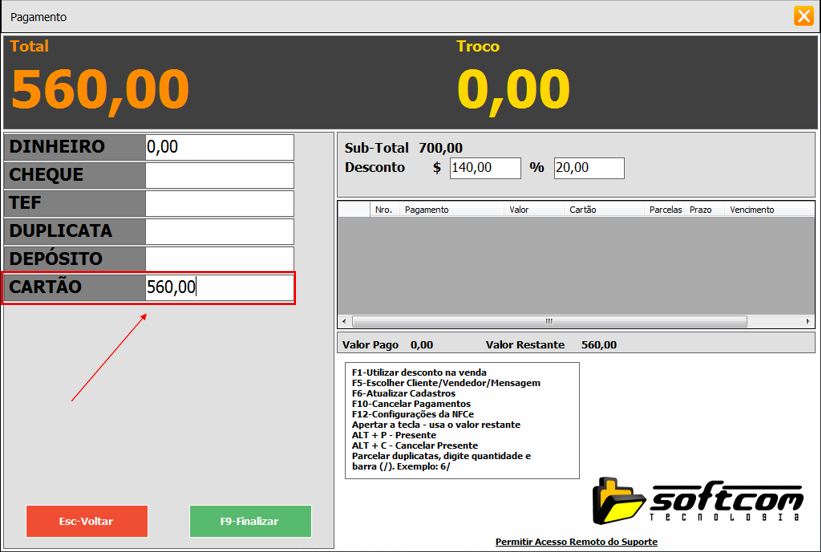The height and width of the screenshot is (552, 821).
Task: Click the Cartão column header in table
Action: pos(603,210)
